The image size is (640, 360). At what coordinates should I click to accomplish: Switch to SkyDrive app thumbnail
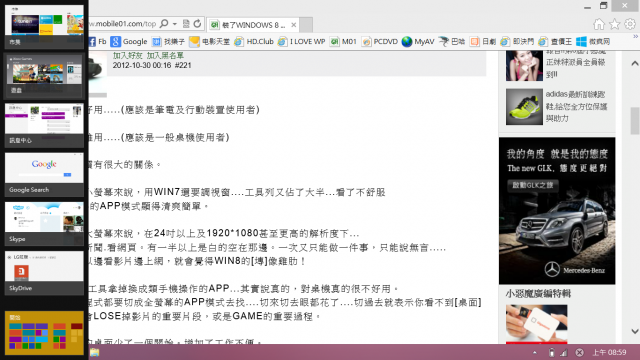44,273
